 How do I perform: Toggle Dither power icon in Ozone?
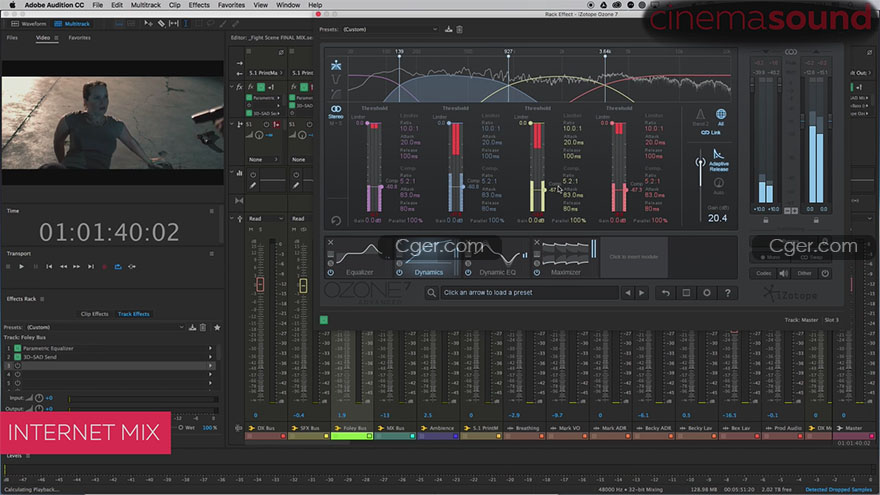825,273
